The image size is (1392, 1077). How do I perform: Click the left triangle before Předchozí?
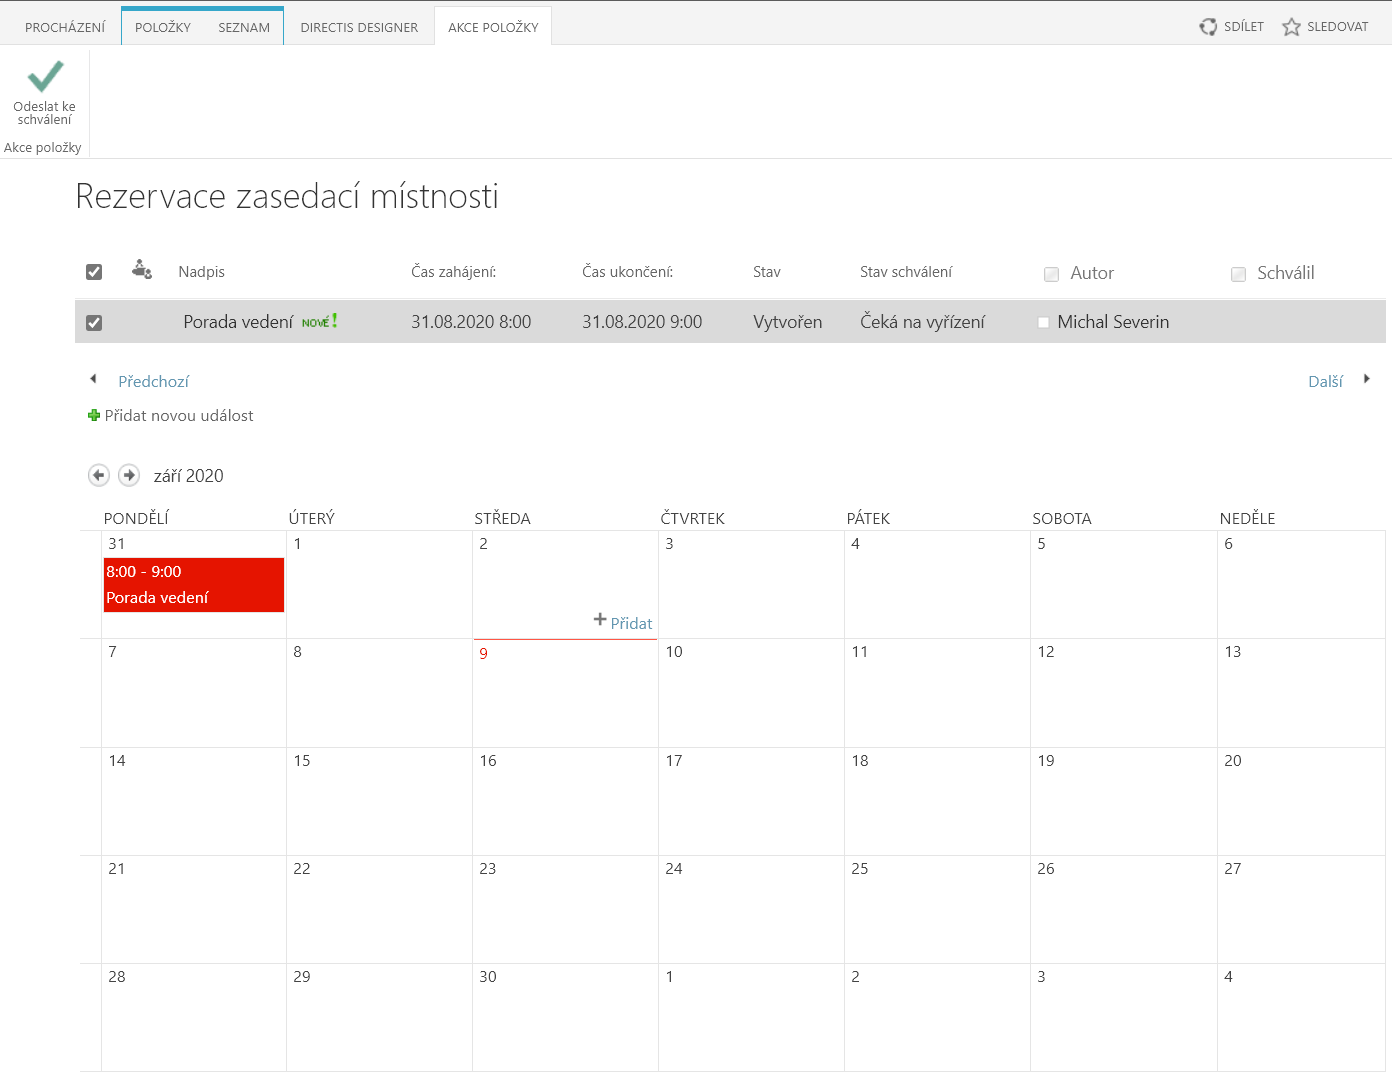click(93, 379)
